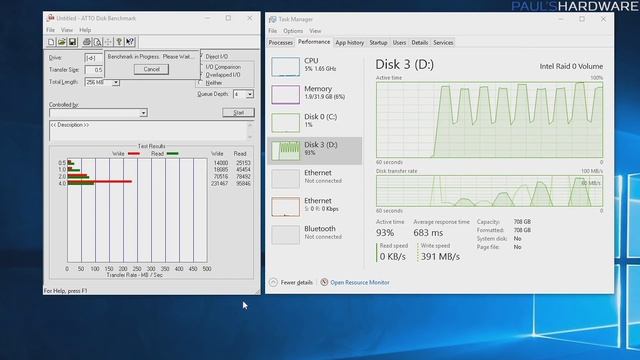Click the Save floppy disk icon in ATTO

coord(72,42)
